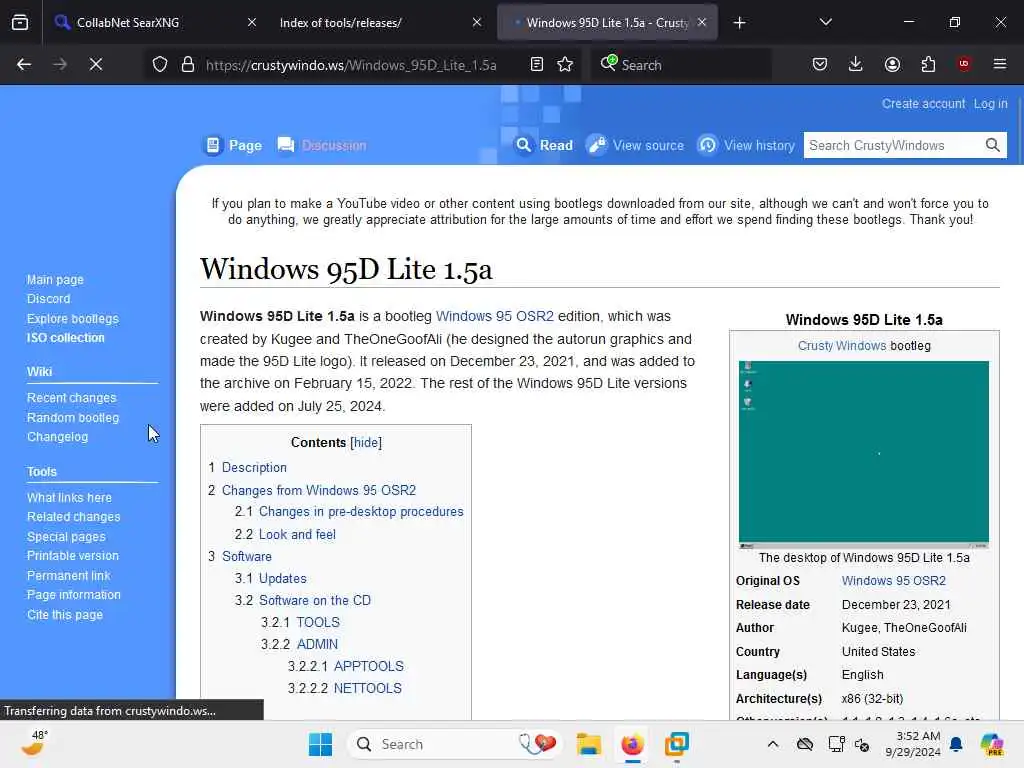Open What links here tool

point(69,498)
